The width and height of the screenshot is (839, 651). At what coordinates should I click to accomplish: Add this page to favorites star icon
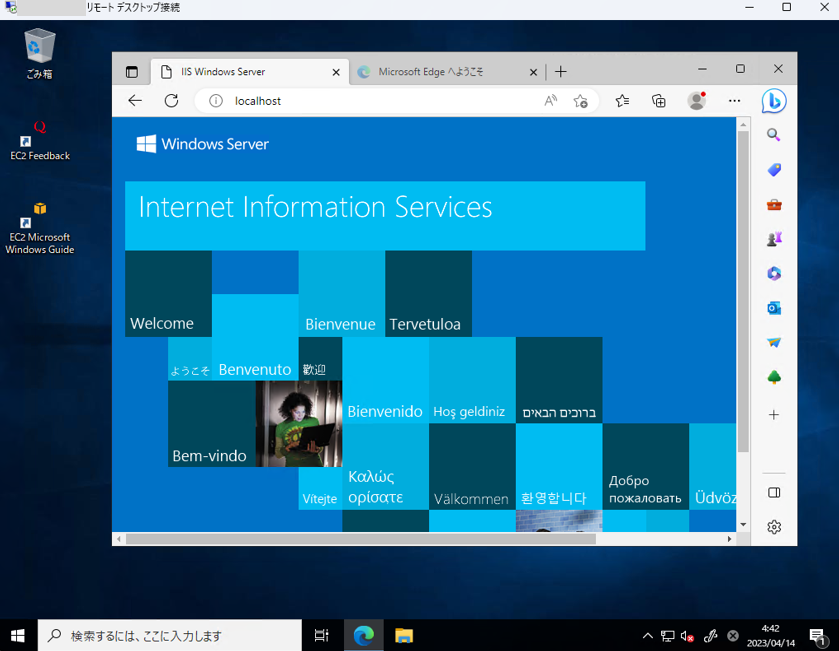tap(581, 101)
